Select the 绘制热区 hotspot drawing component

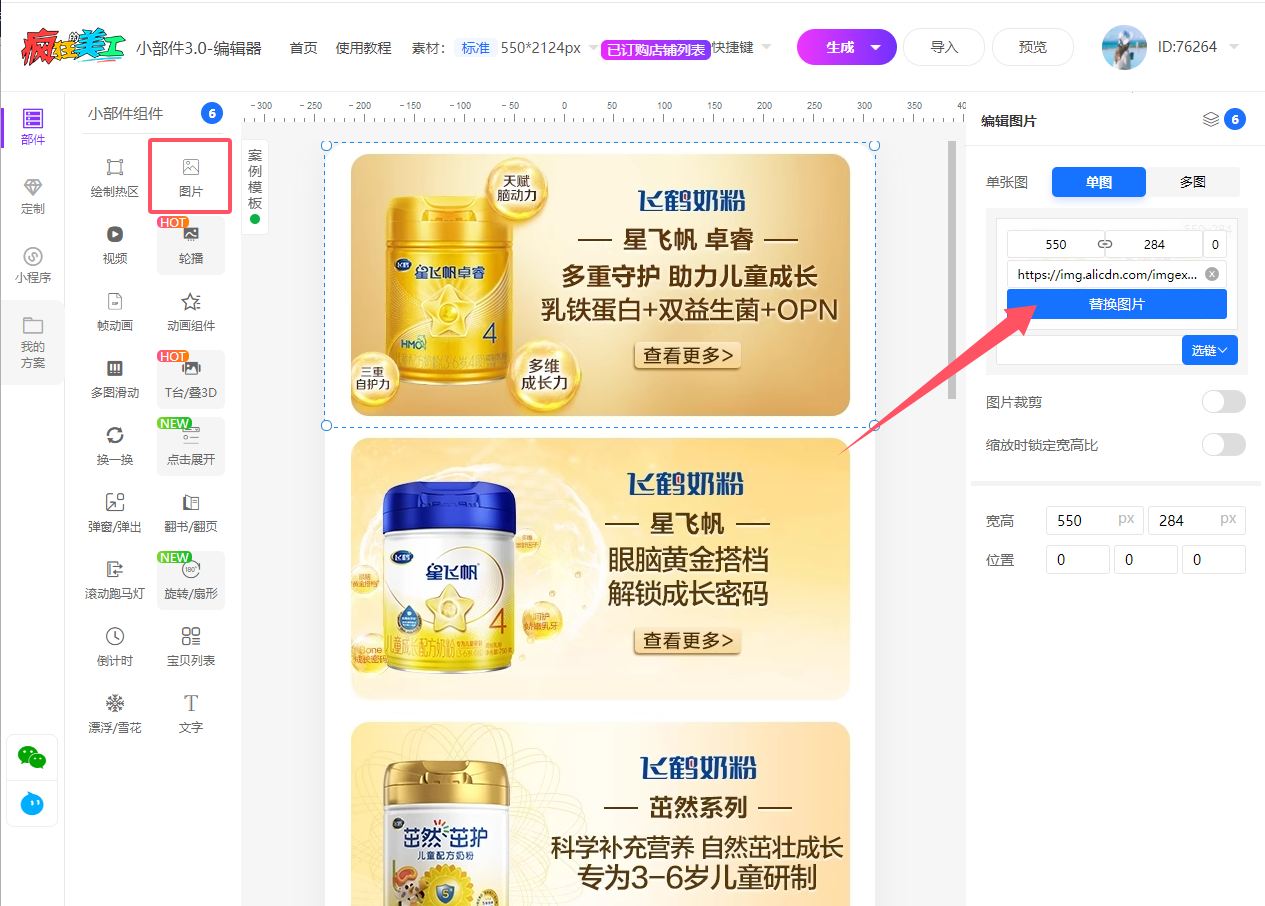pyautogui.click(x=115, y=176)
